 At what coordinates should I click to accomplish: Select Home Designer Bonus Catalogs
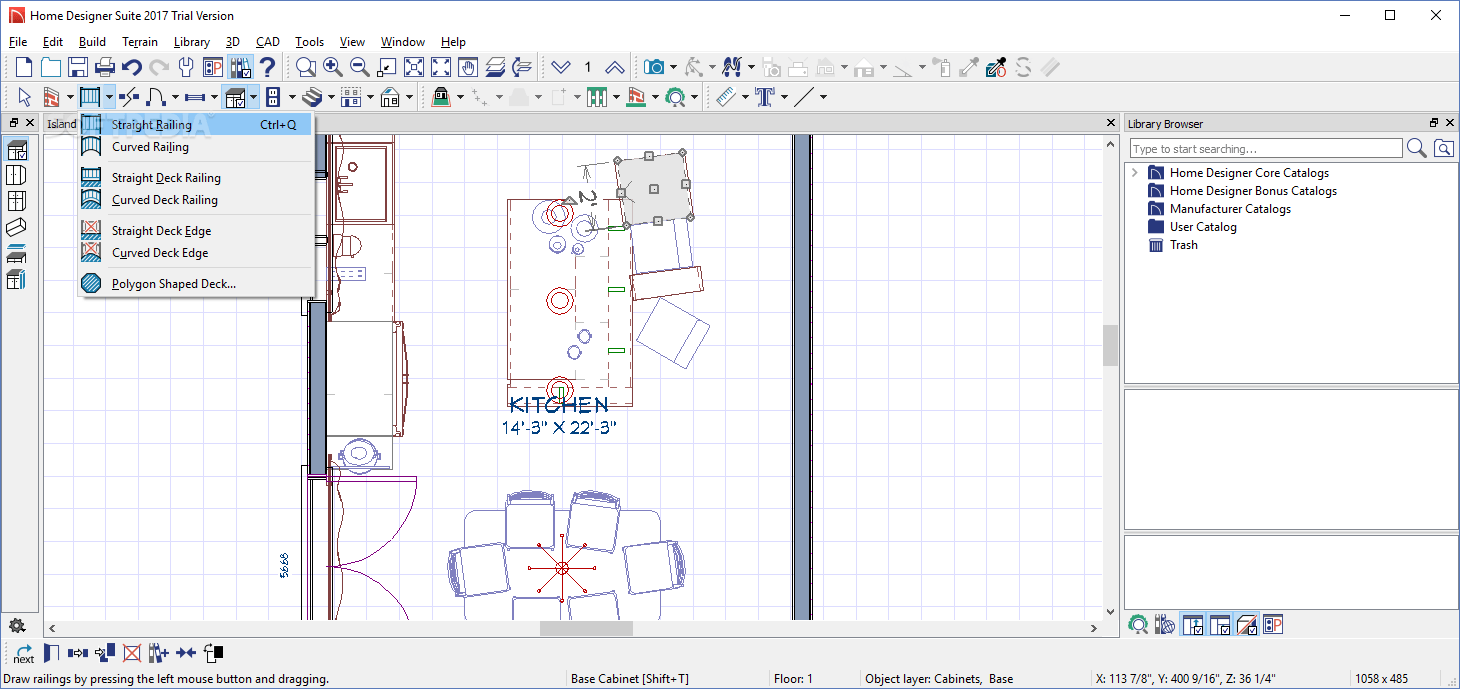[x=1253, y=191]
